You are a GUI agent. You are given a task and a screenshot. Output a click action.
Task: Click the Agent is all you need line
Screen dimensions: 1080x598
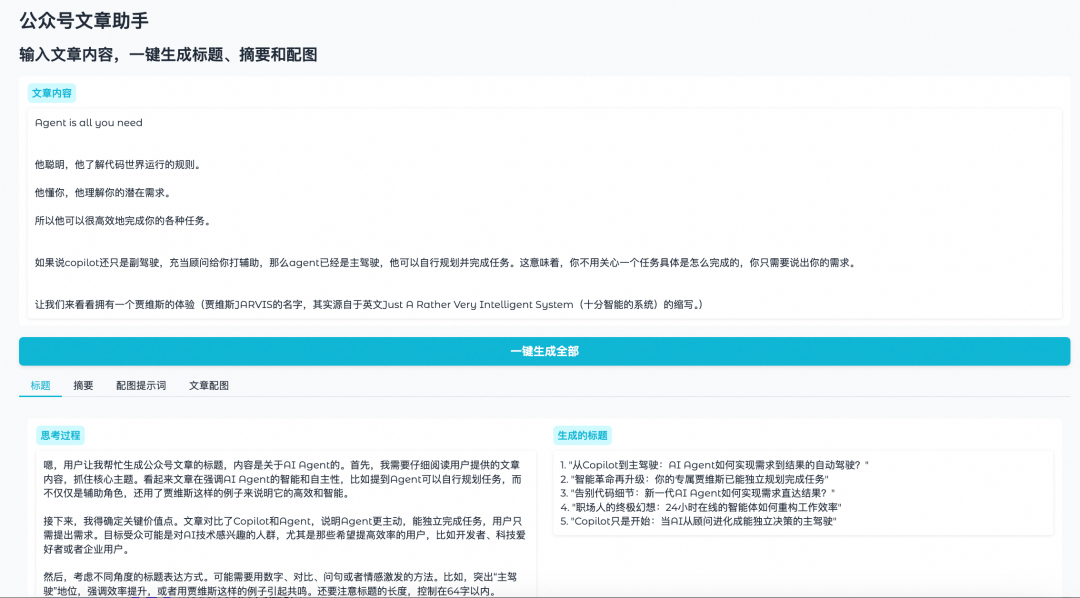coord(85,122)
